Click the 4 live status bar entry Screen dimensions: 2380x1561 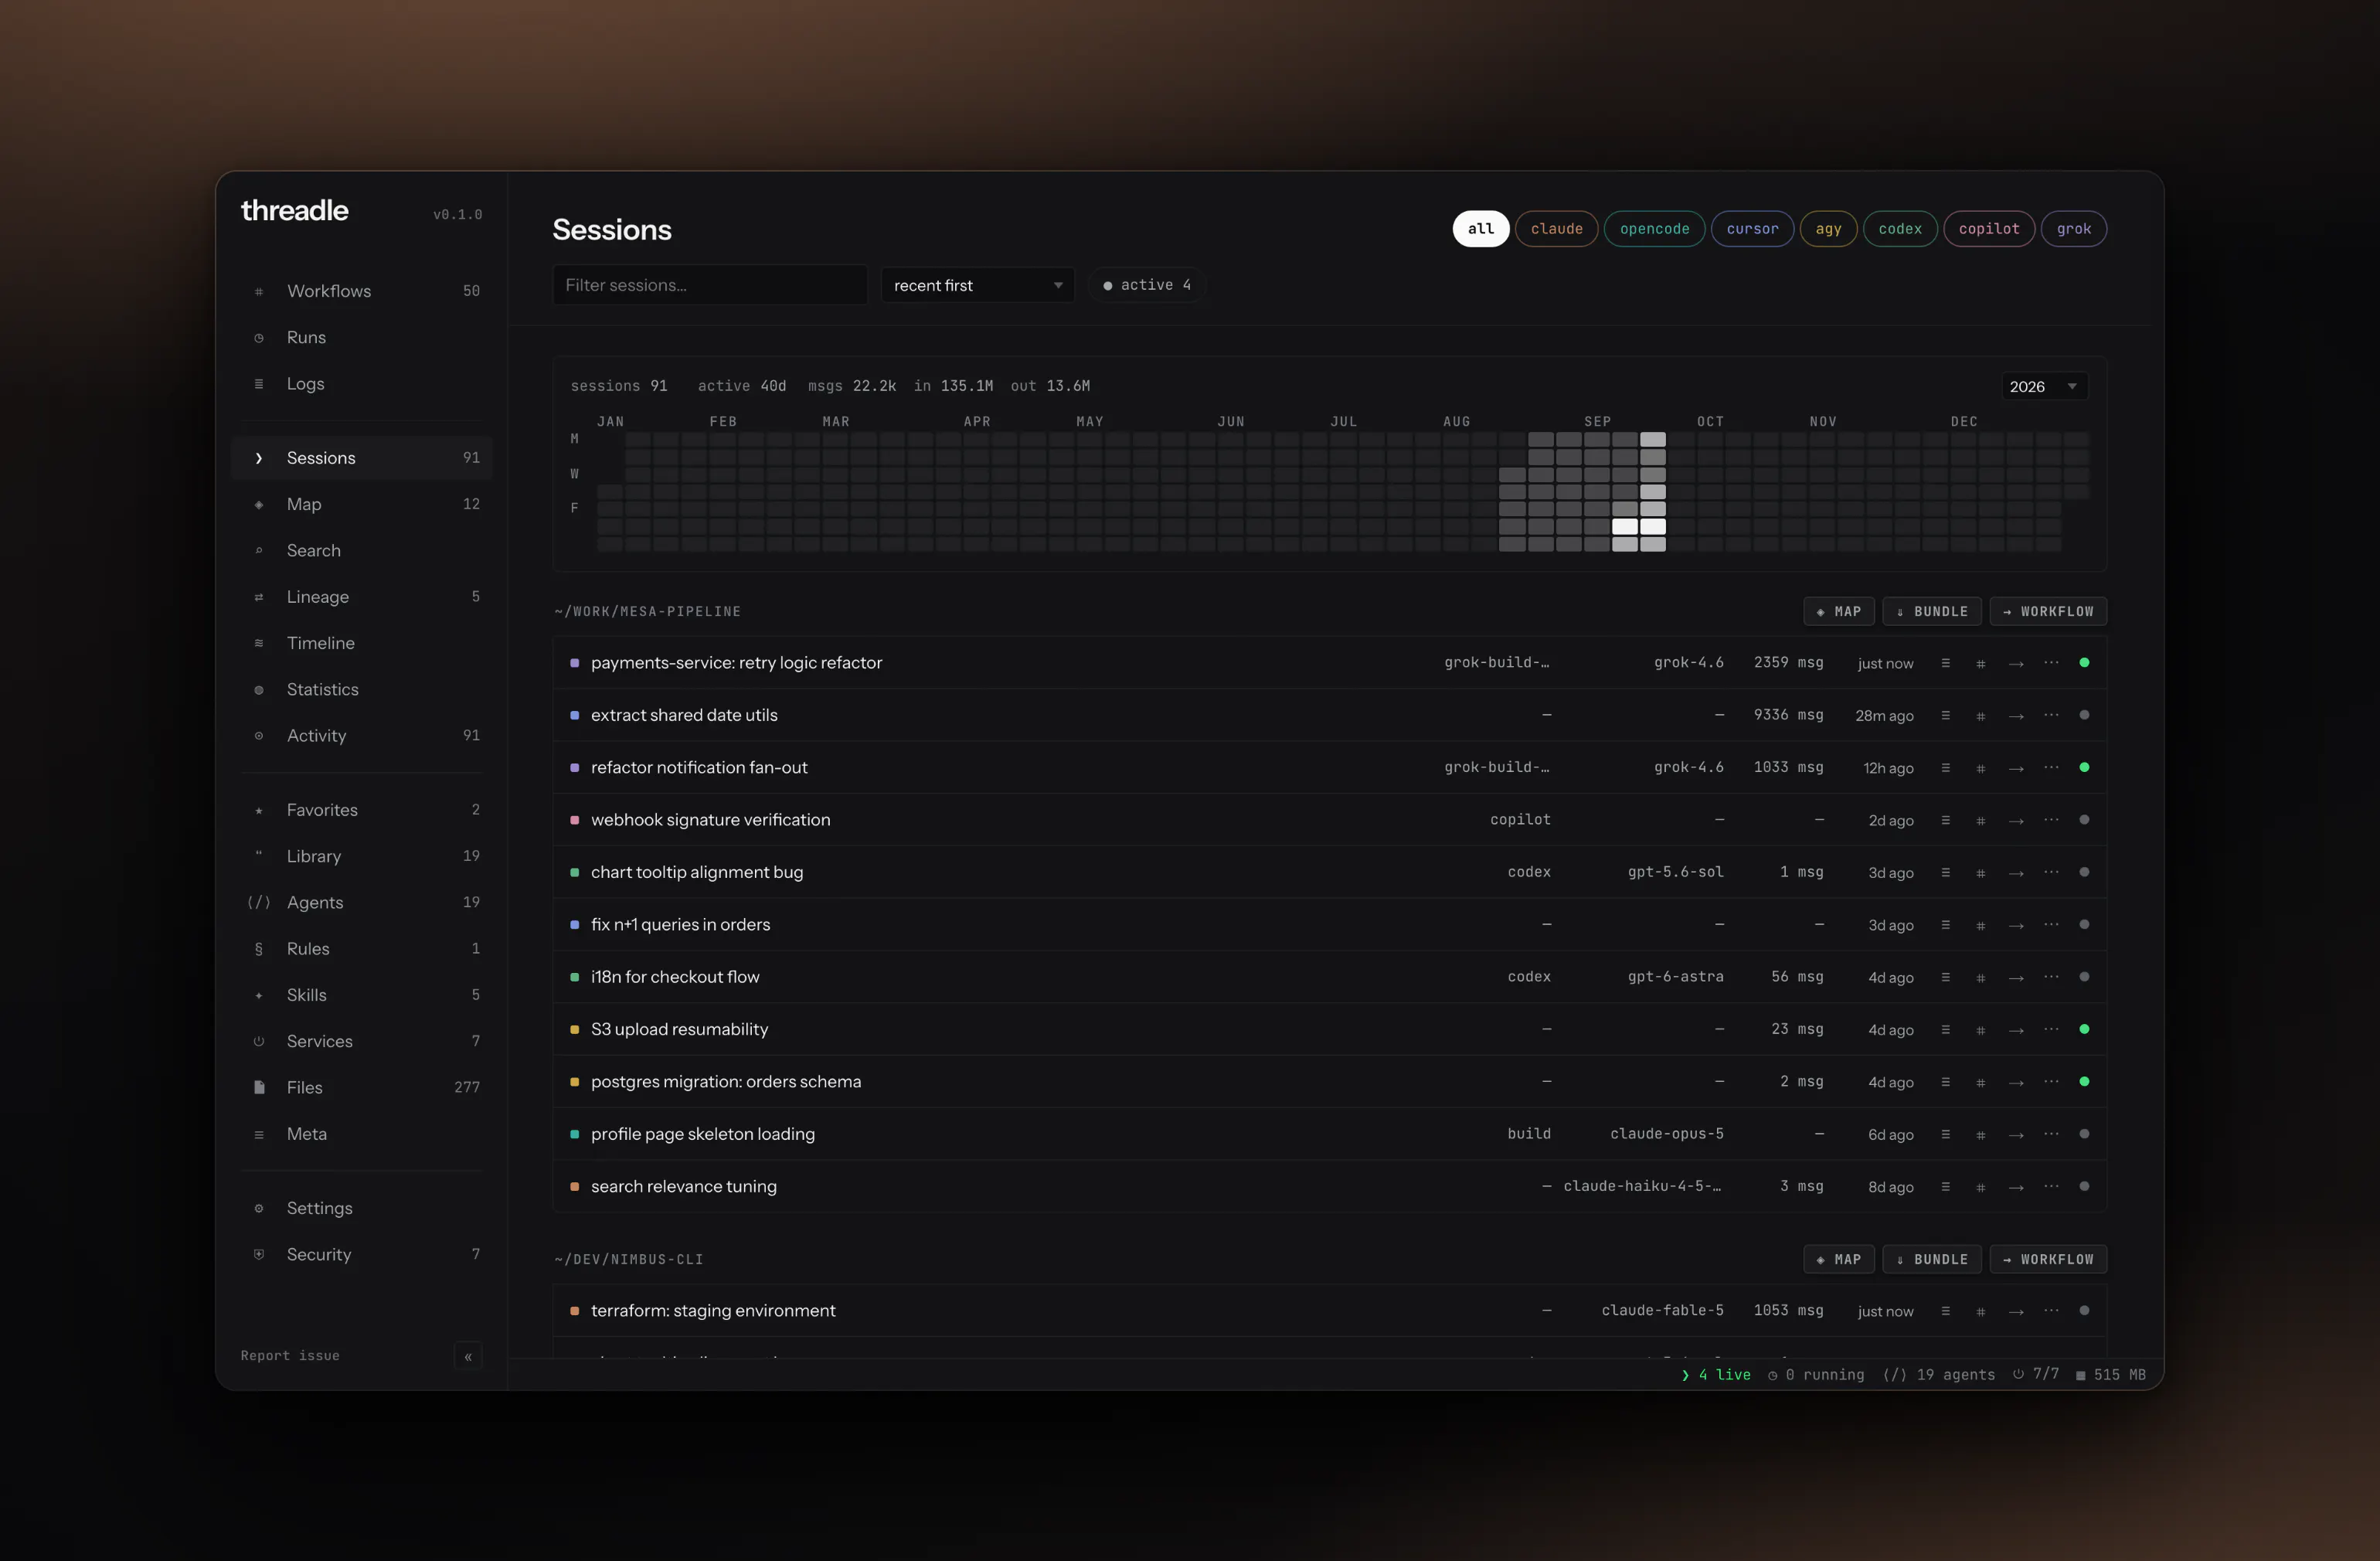coord(1716,1375)
